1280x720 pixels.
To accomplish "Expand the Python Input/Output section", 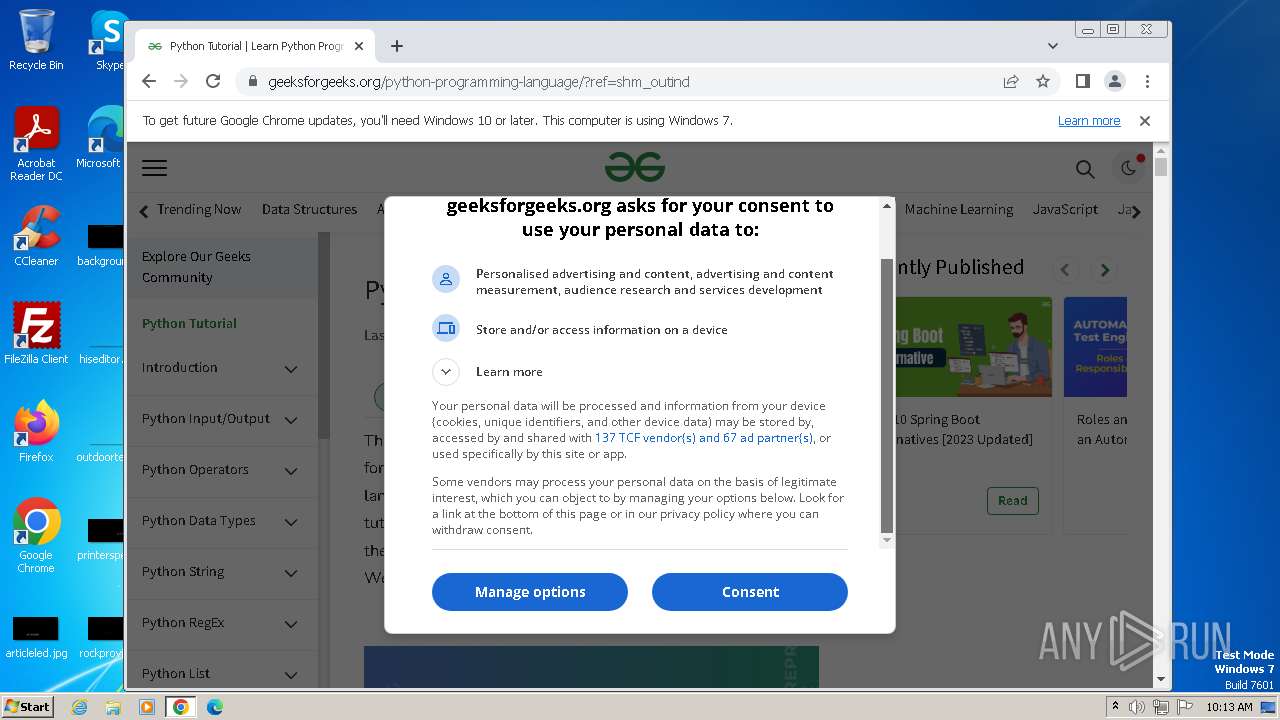I will click(x=291, y=420).
